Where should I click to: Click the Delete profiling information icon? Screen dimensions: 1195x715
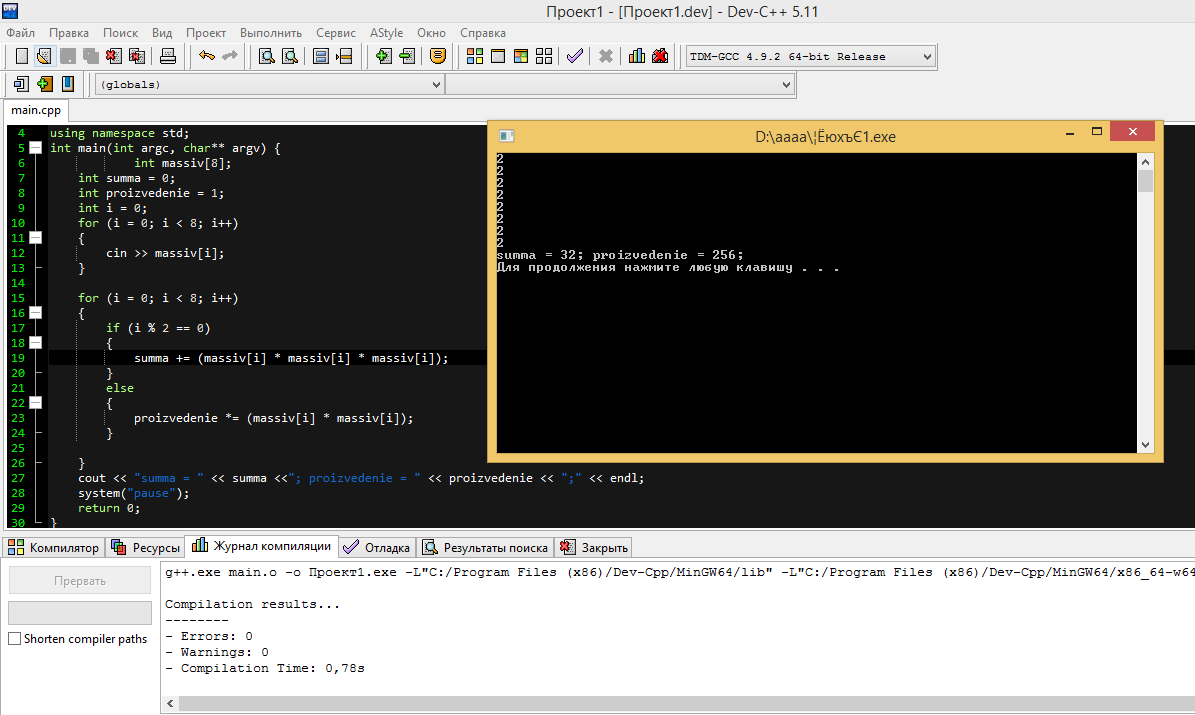pyautogui.click(x=660, y=56)
